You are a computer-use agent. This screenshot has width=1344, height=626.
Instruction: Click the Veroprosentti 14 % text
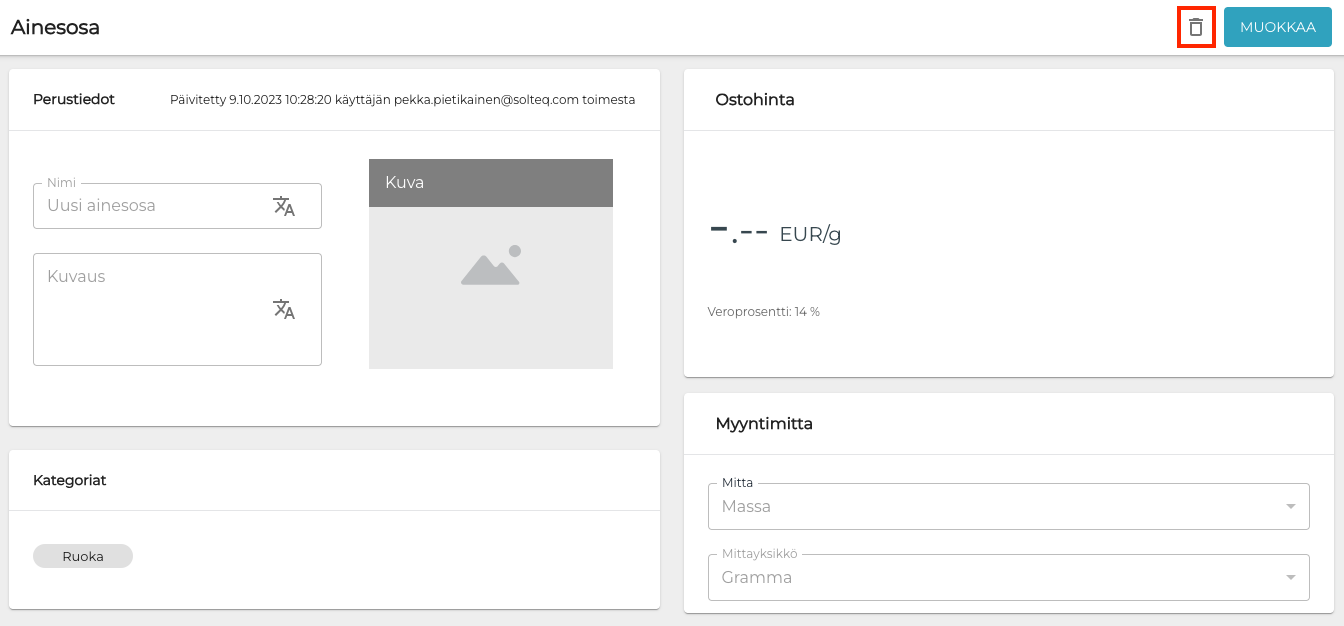[x=763, y=312]
